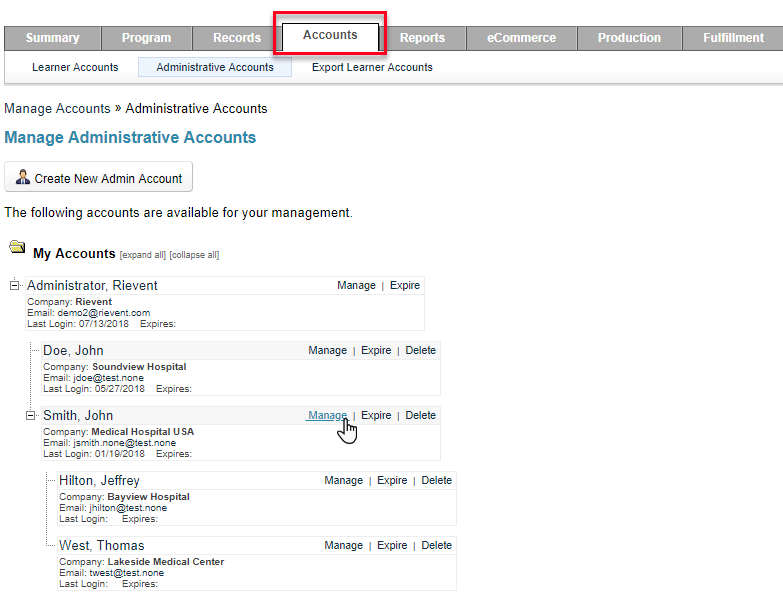
Task: Delete the Hilton, Jeffrey account
Action: click(x=436, y=480)
